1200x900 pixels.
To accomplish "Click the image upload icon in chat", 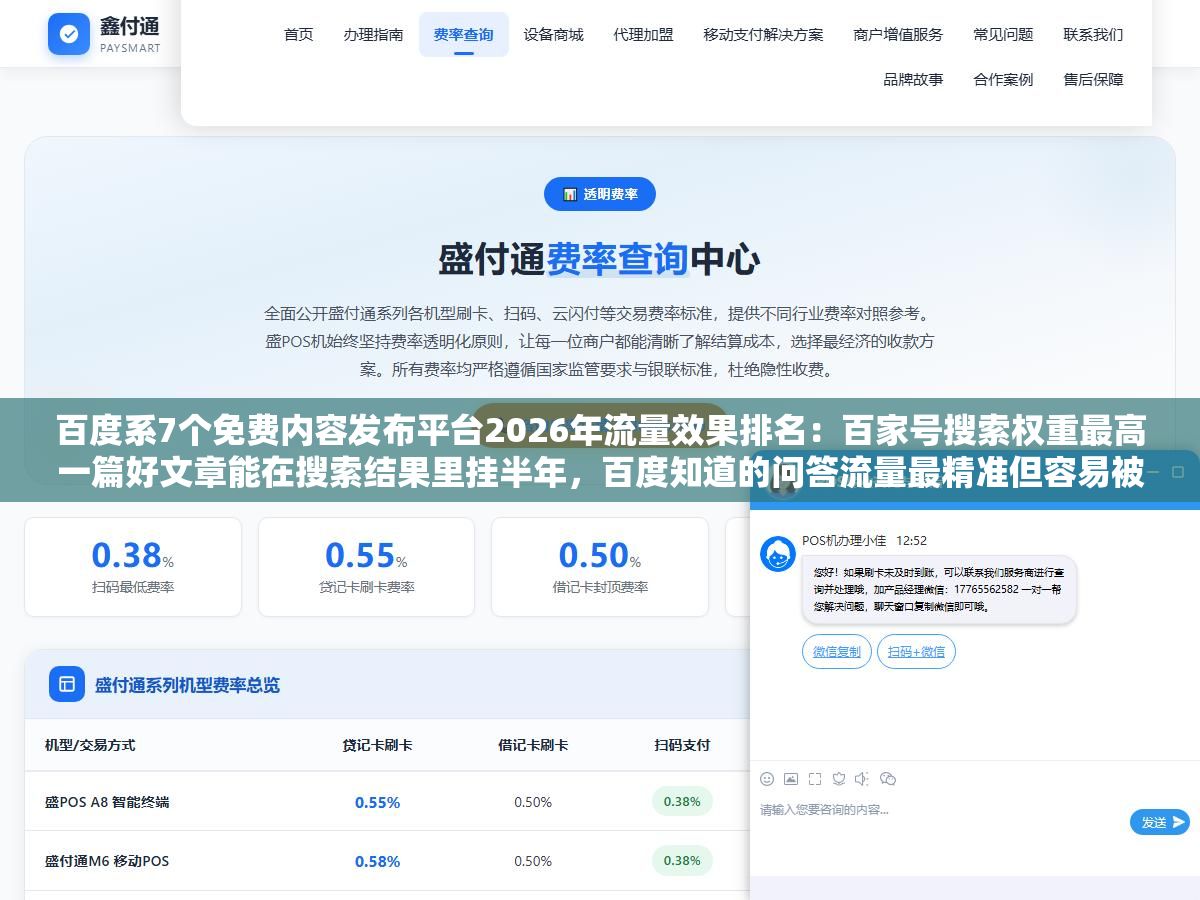I will point(791,778).
